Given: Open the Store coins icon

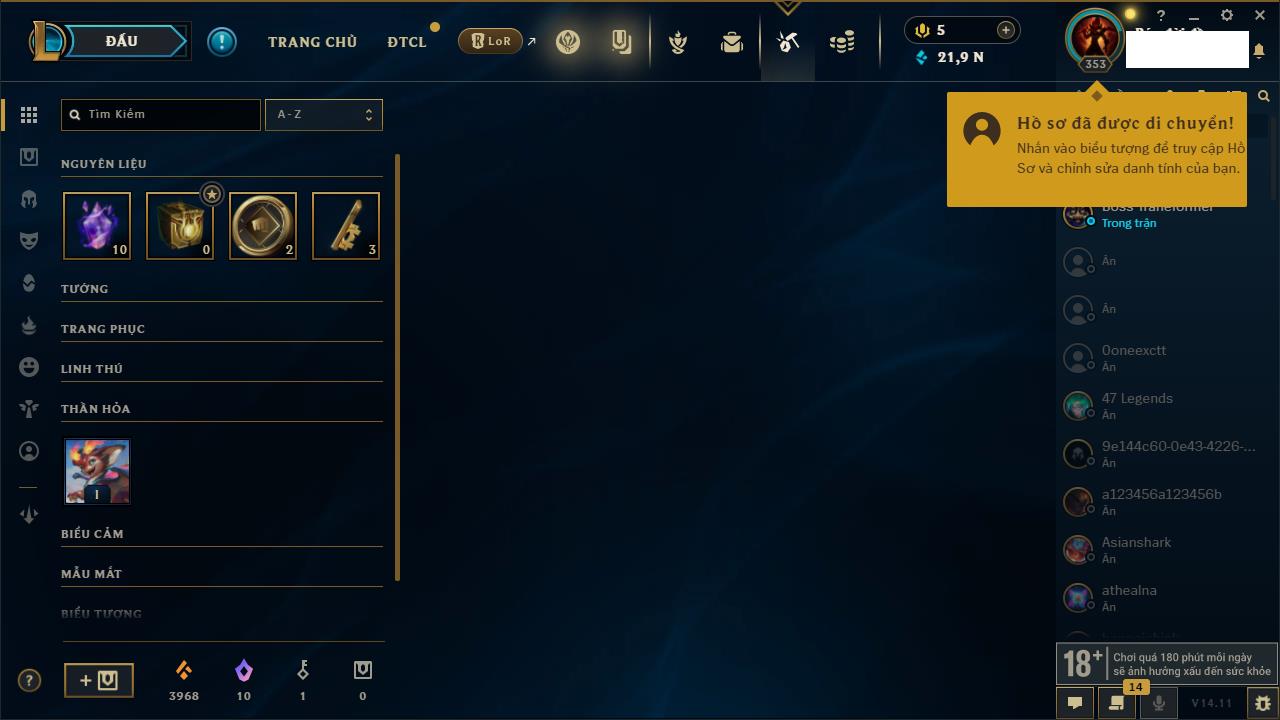Looking at the screenshot, I should point(842,42).
